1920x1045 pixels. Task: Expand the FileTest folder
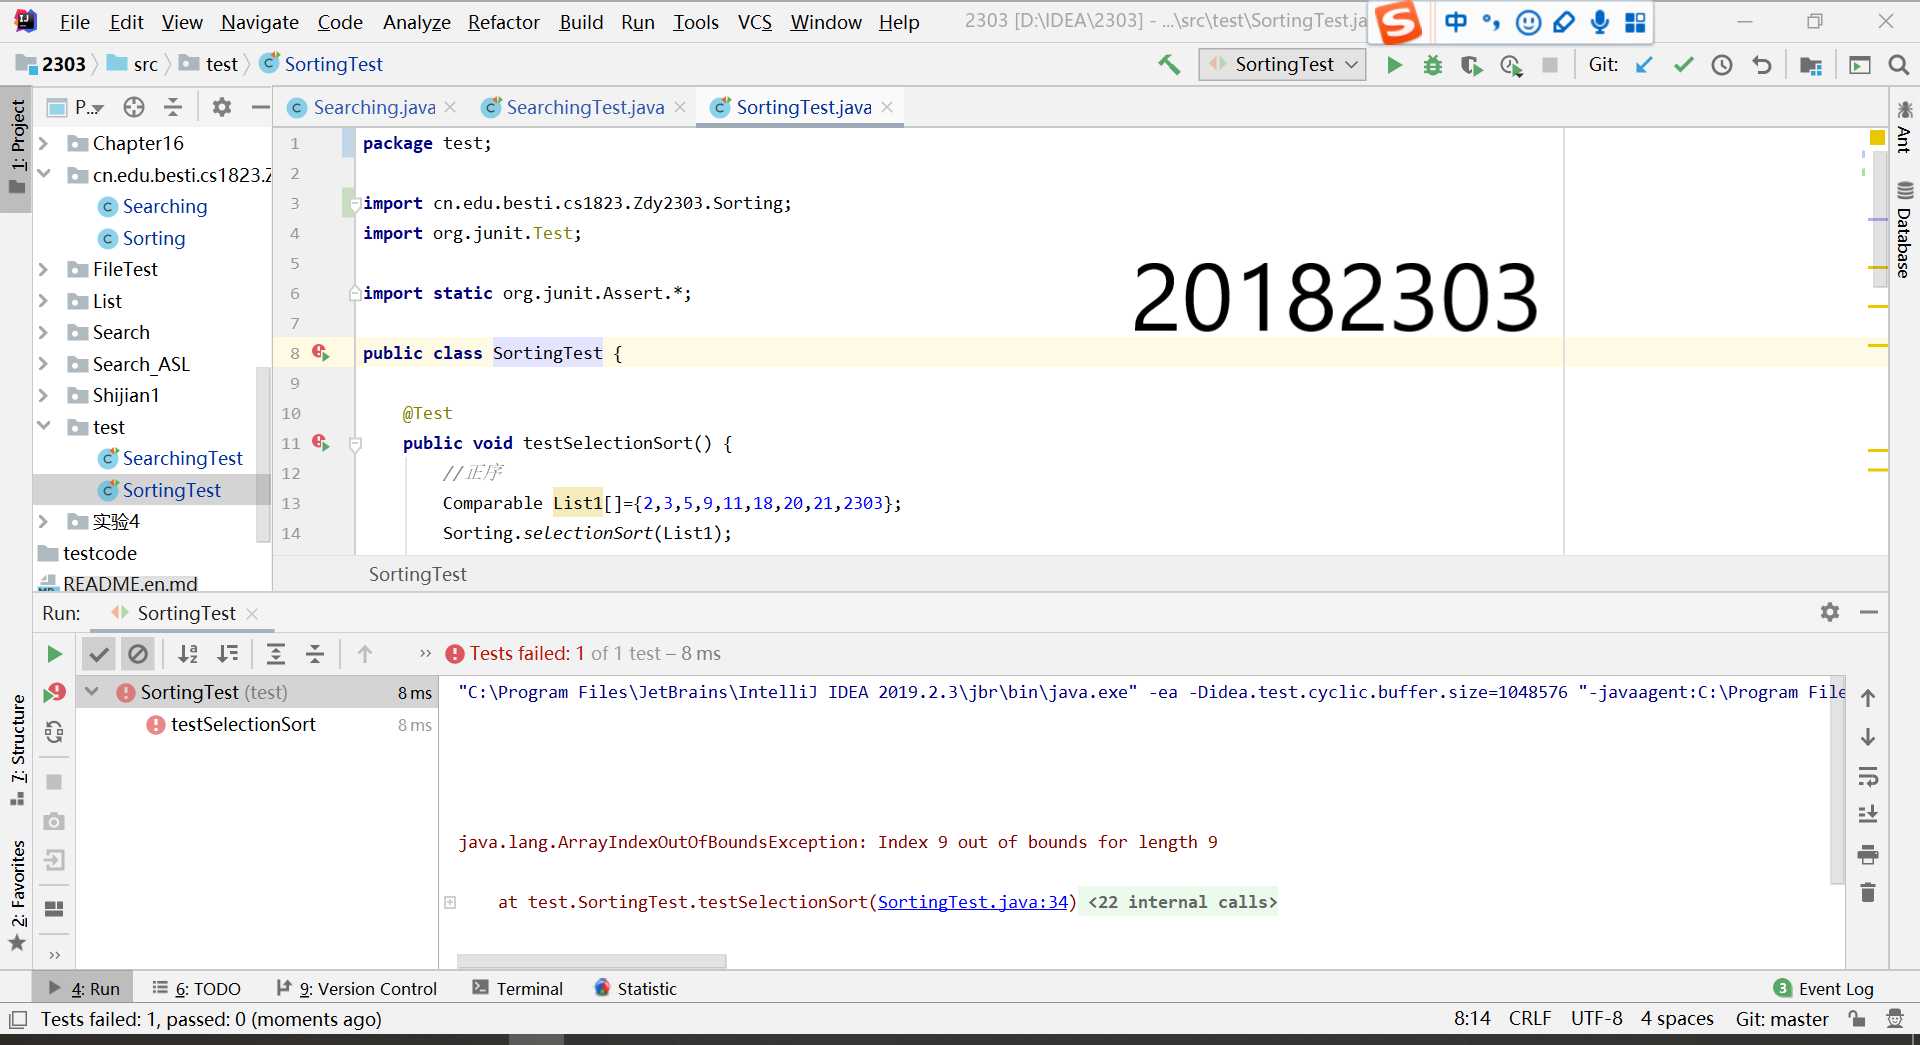(x=43, y=270)
